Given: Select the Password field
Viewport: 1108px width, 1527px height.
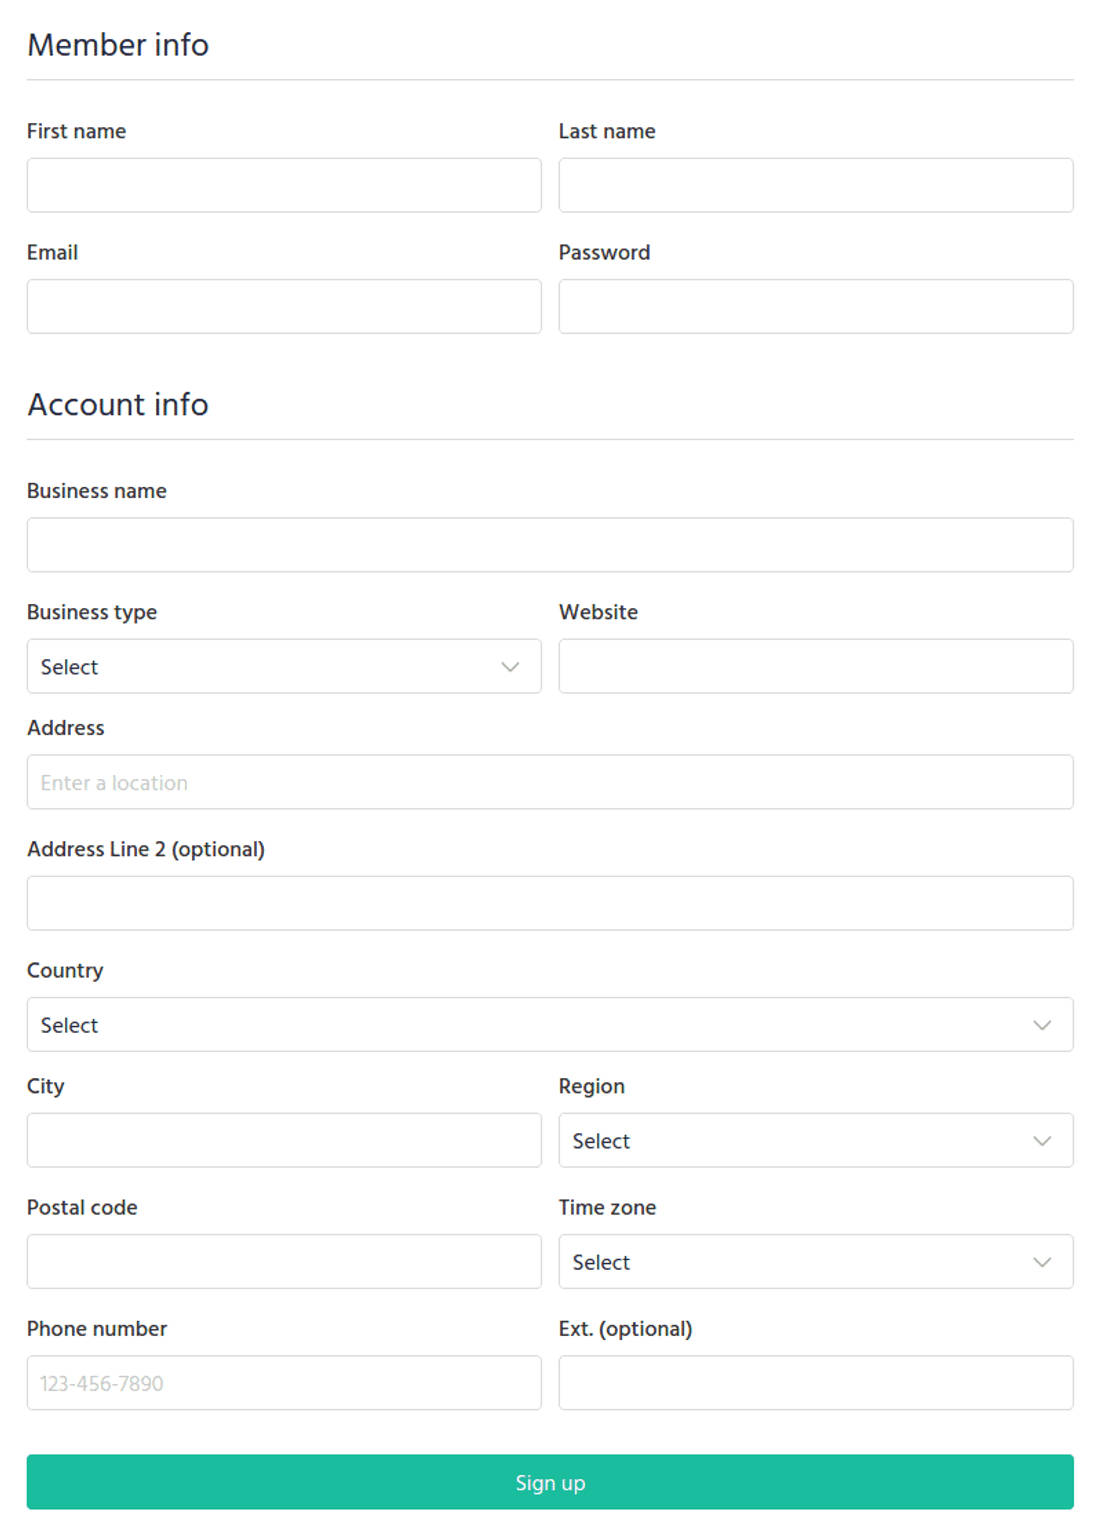Looking at the screenshot, I should tap(815, 306).
